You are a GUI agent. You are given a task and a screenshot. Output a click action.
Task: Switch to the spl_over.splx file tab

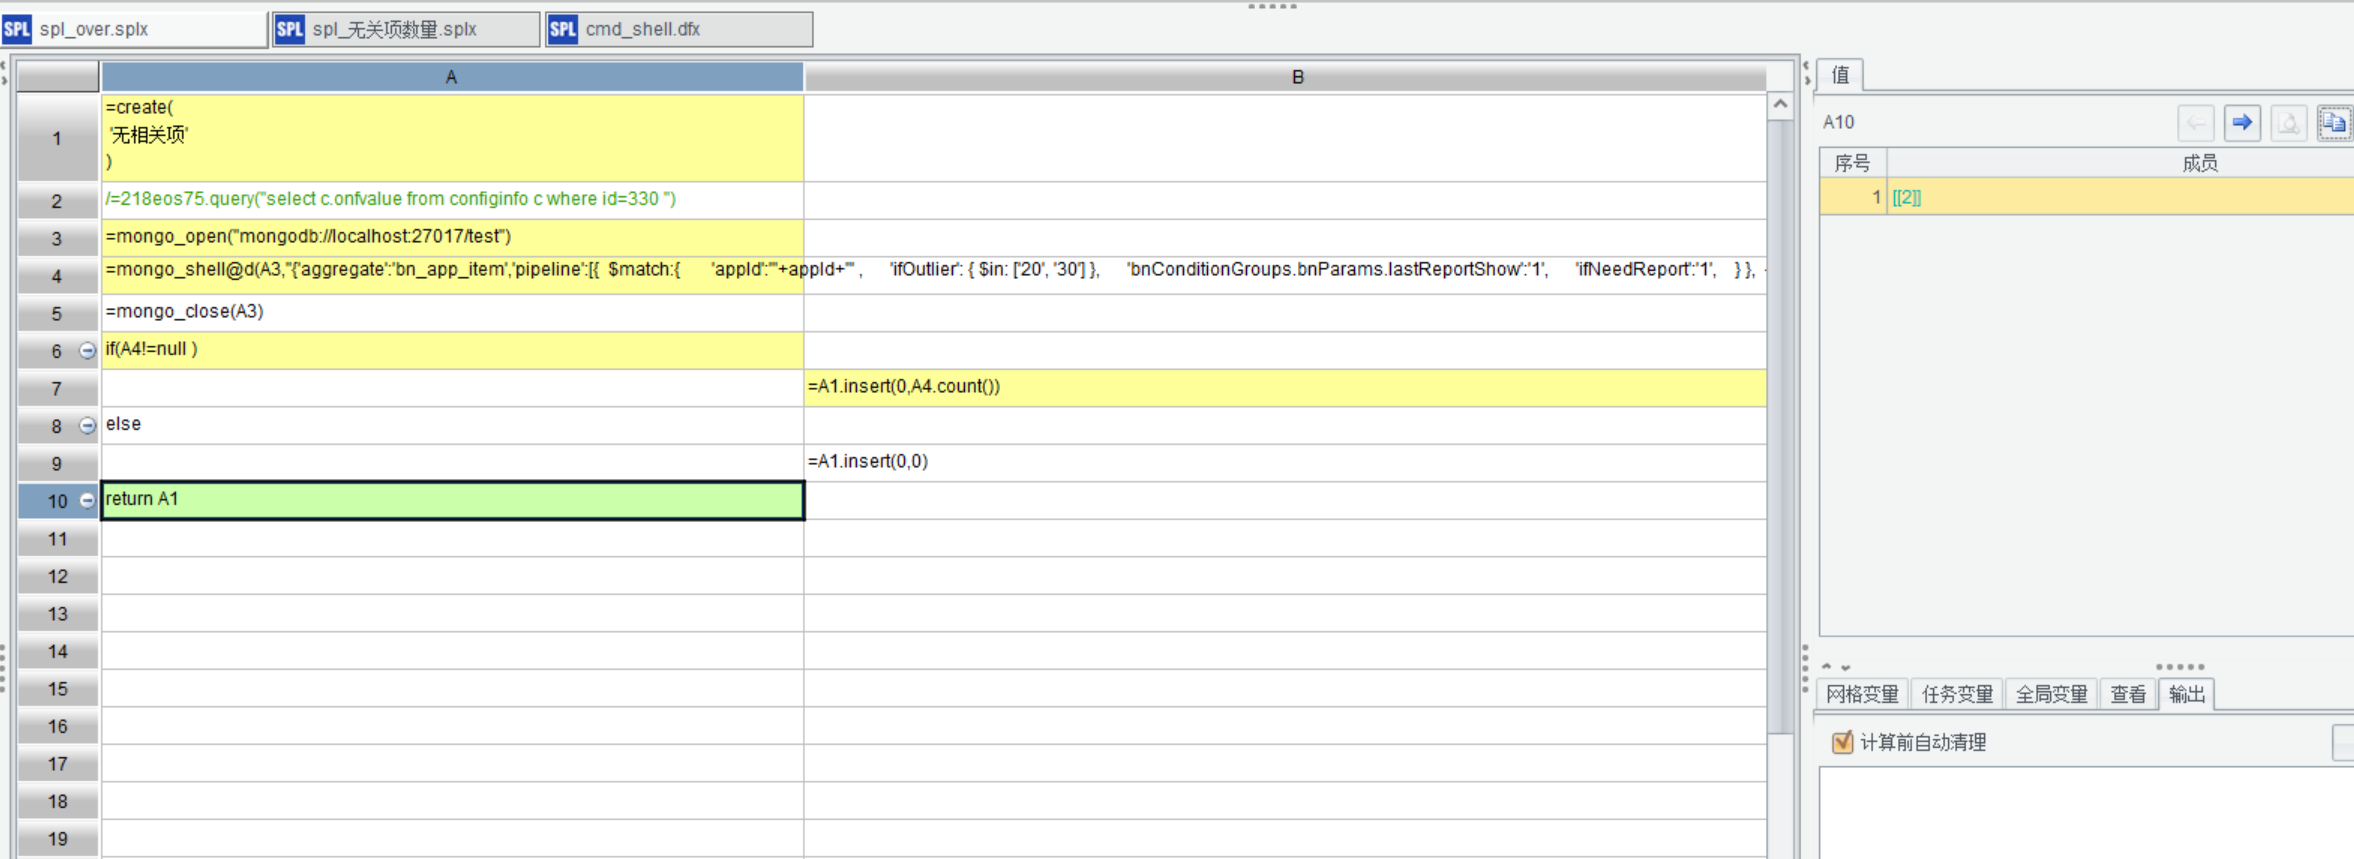[134, 29]
